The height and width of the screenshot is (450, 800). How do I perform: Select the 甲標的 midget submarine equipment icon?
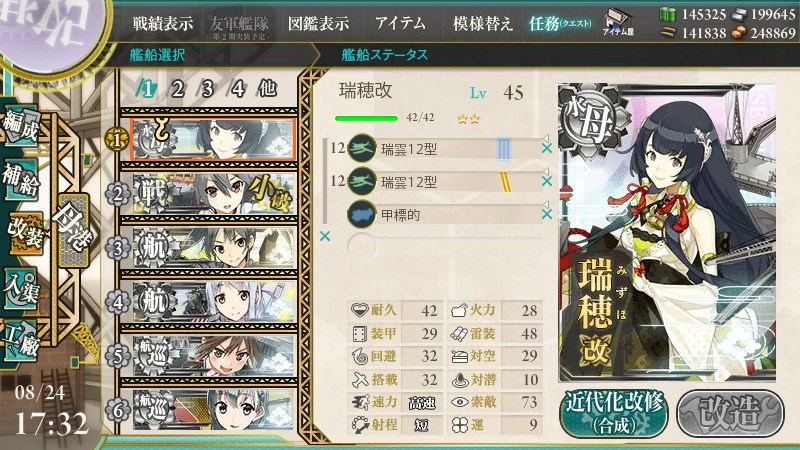362,214
